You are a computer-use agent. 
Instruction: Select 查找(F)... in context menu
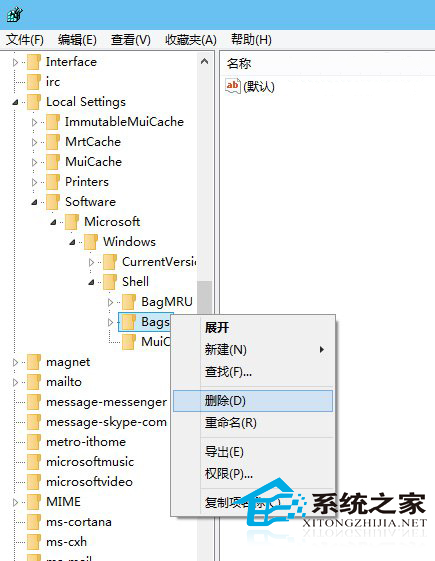tap(253, 372)
